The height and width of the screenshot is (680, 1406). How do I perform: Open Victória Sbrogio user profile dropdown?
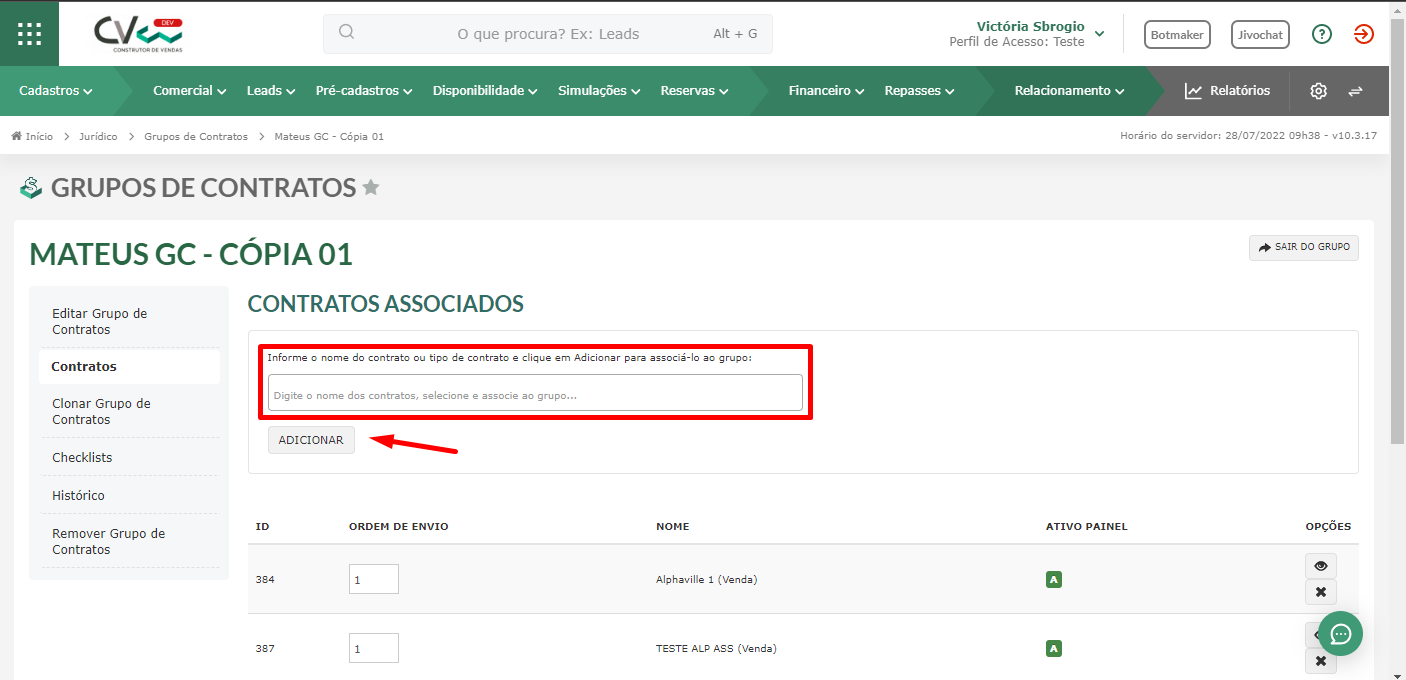pos(1027,34)
